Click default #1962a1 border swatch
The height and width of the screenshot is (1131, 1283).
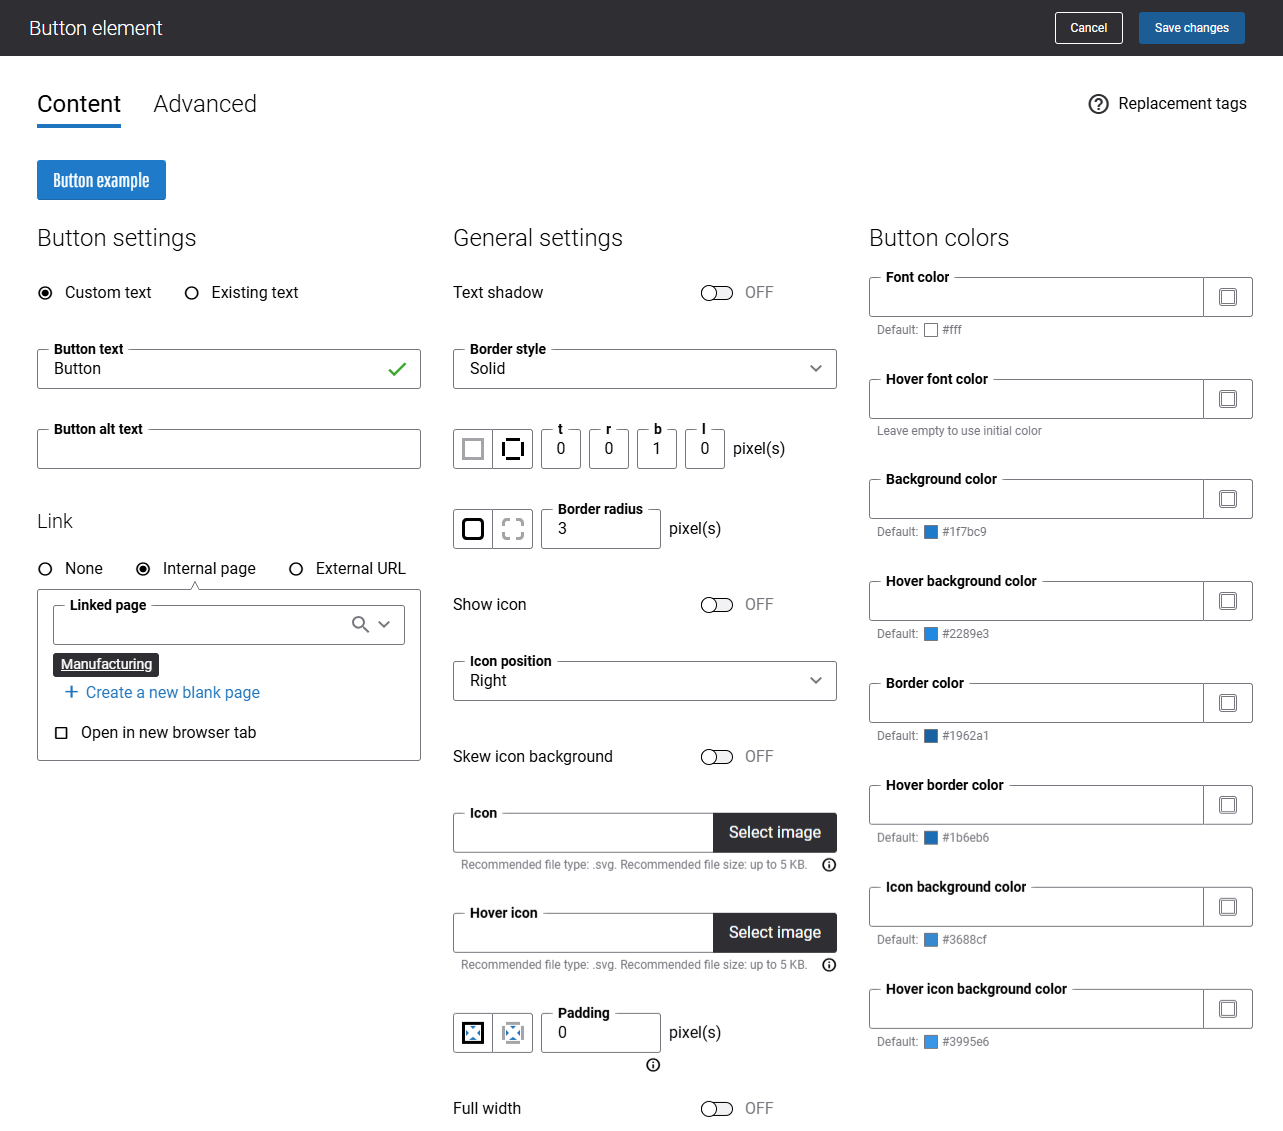931,736
